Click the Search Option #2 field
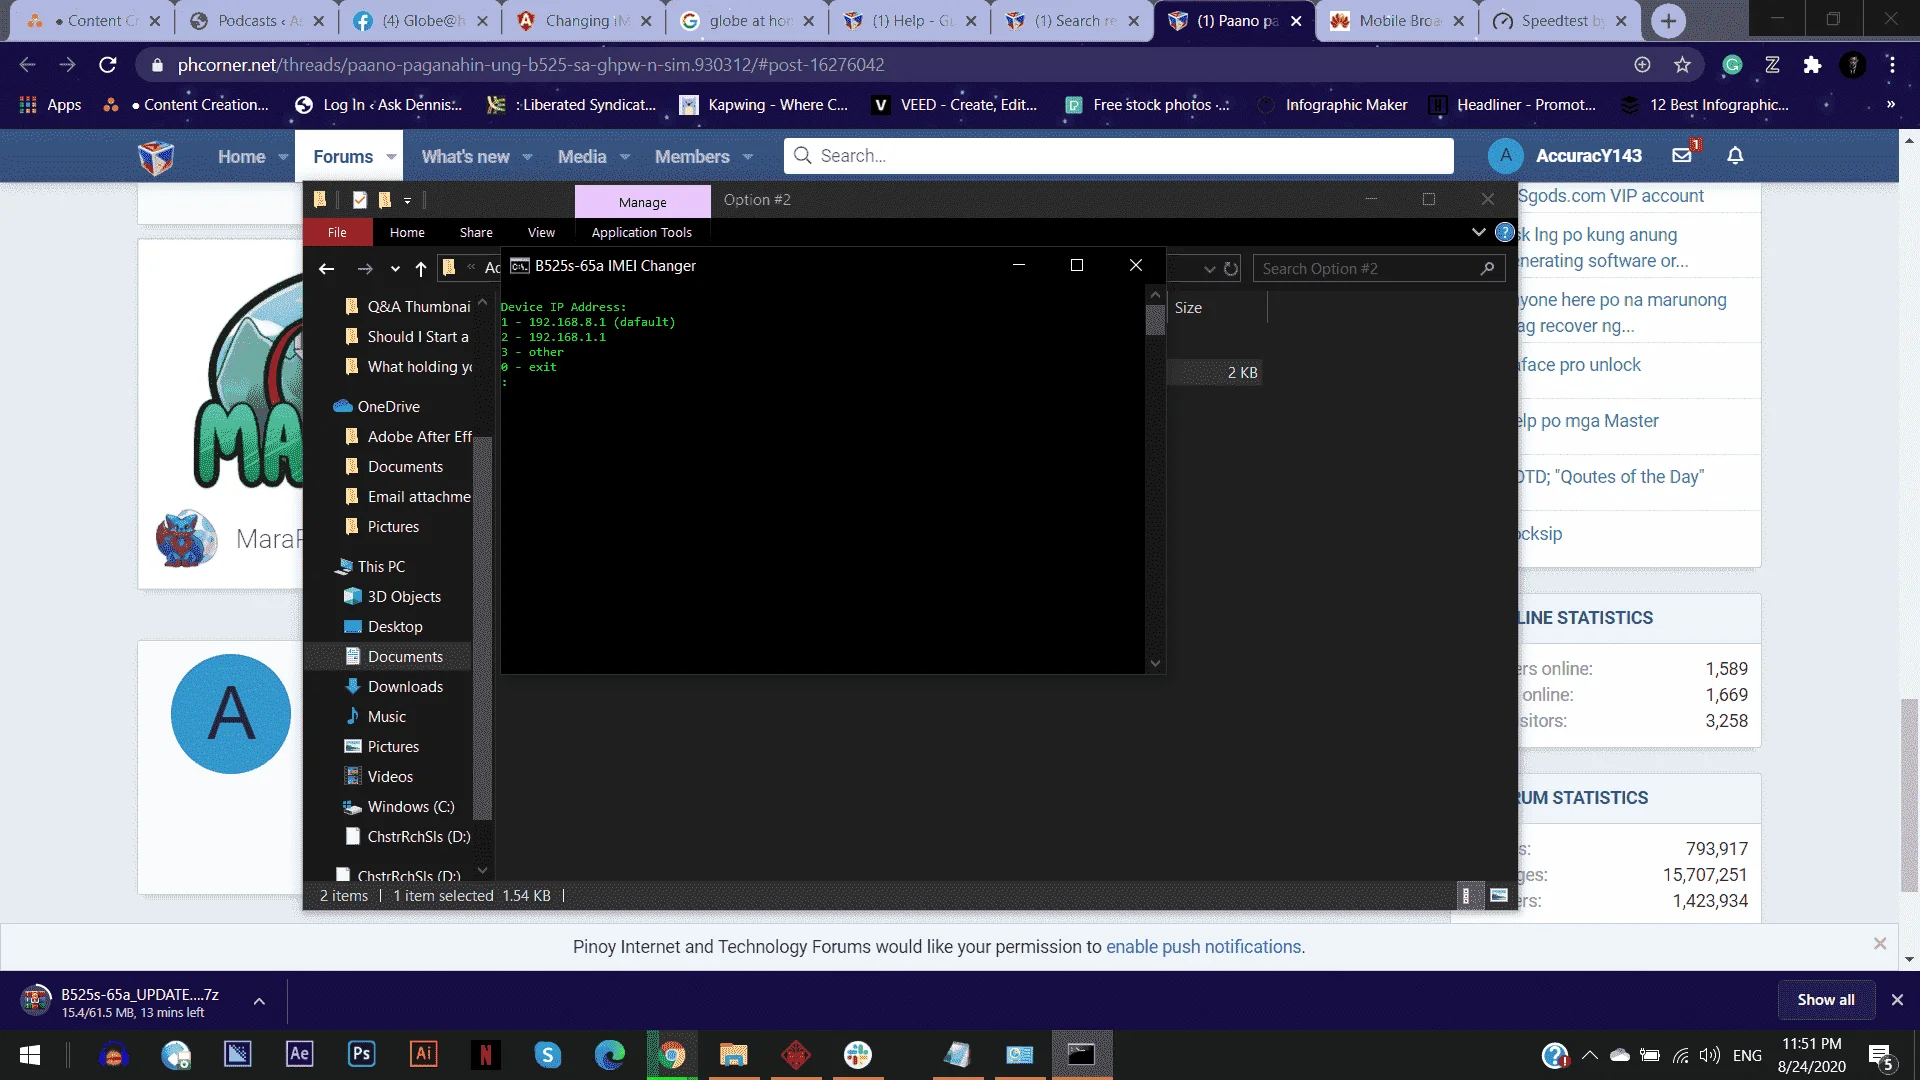1920x1080 pixels. point(1378,268)
